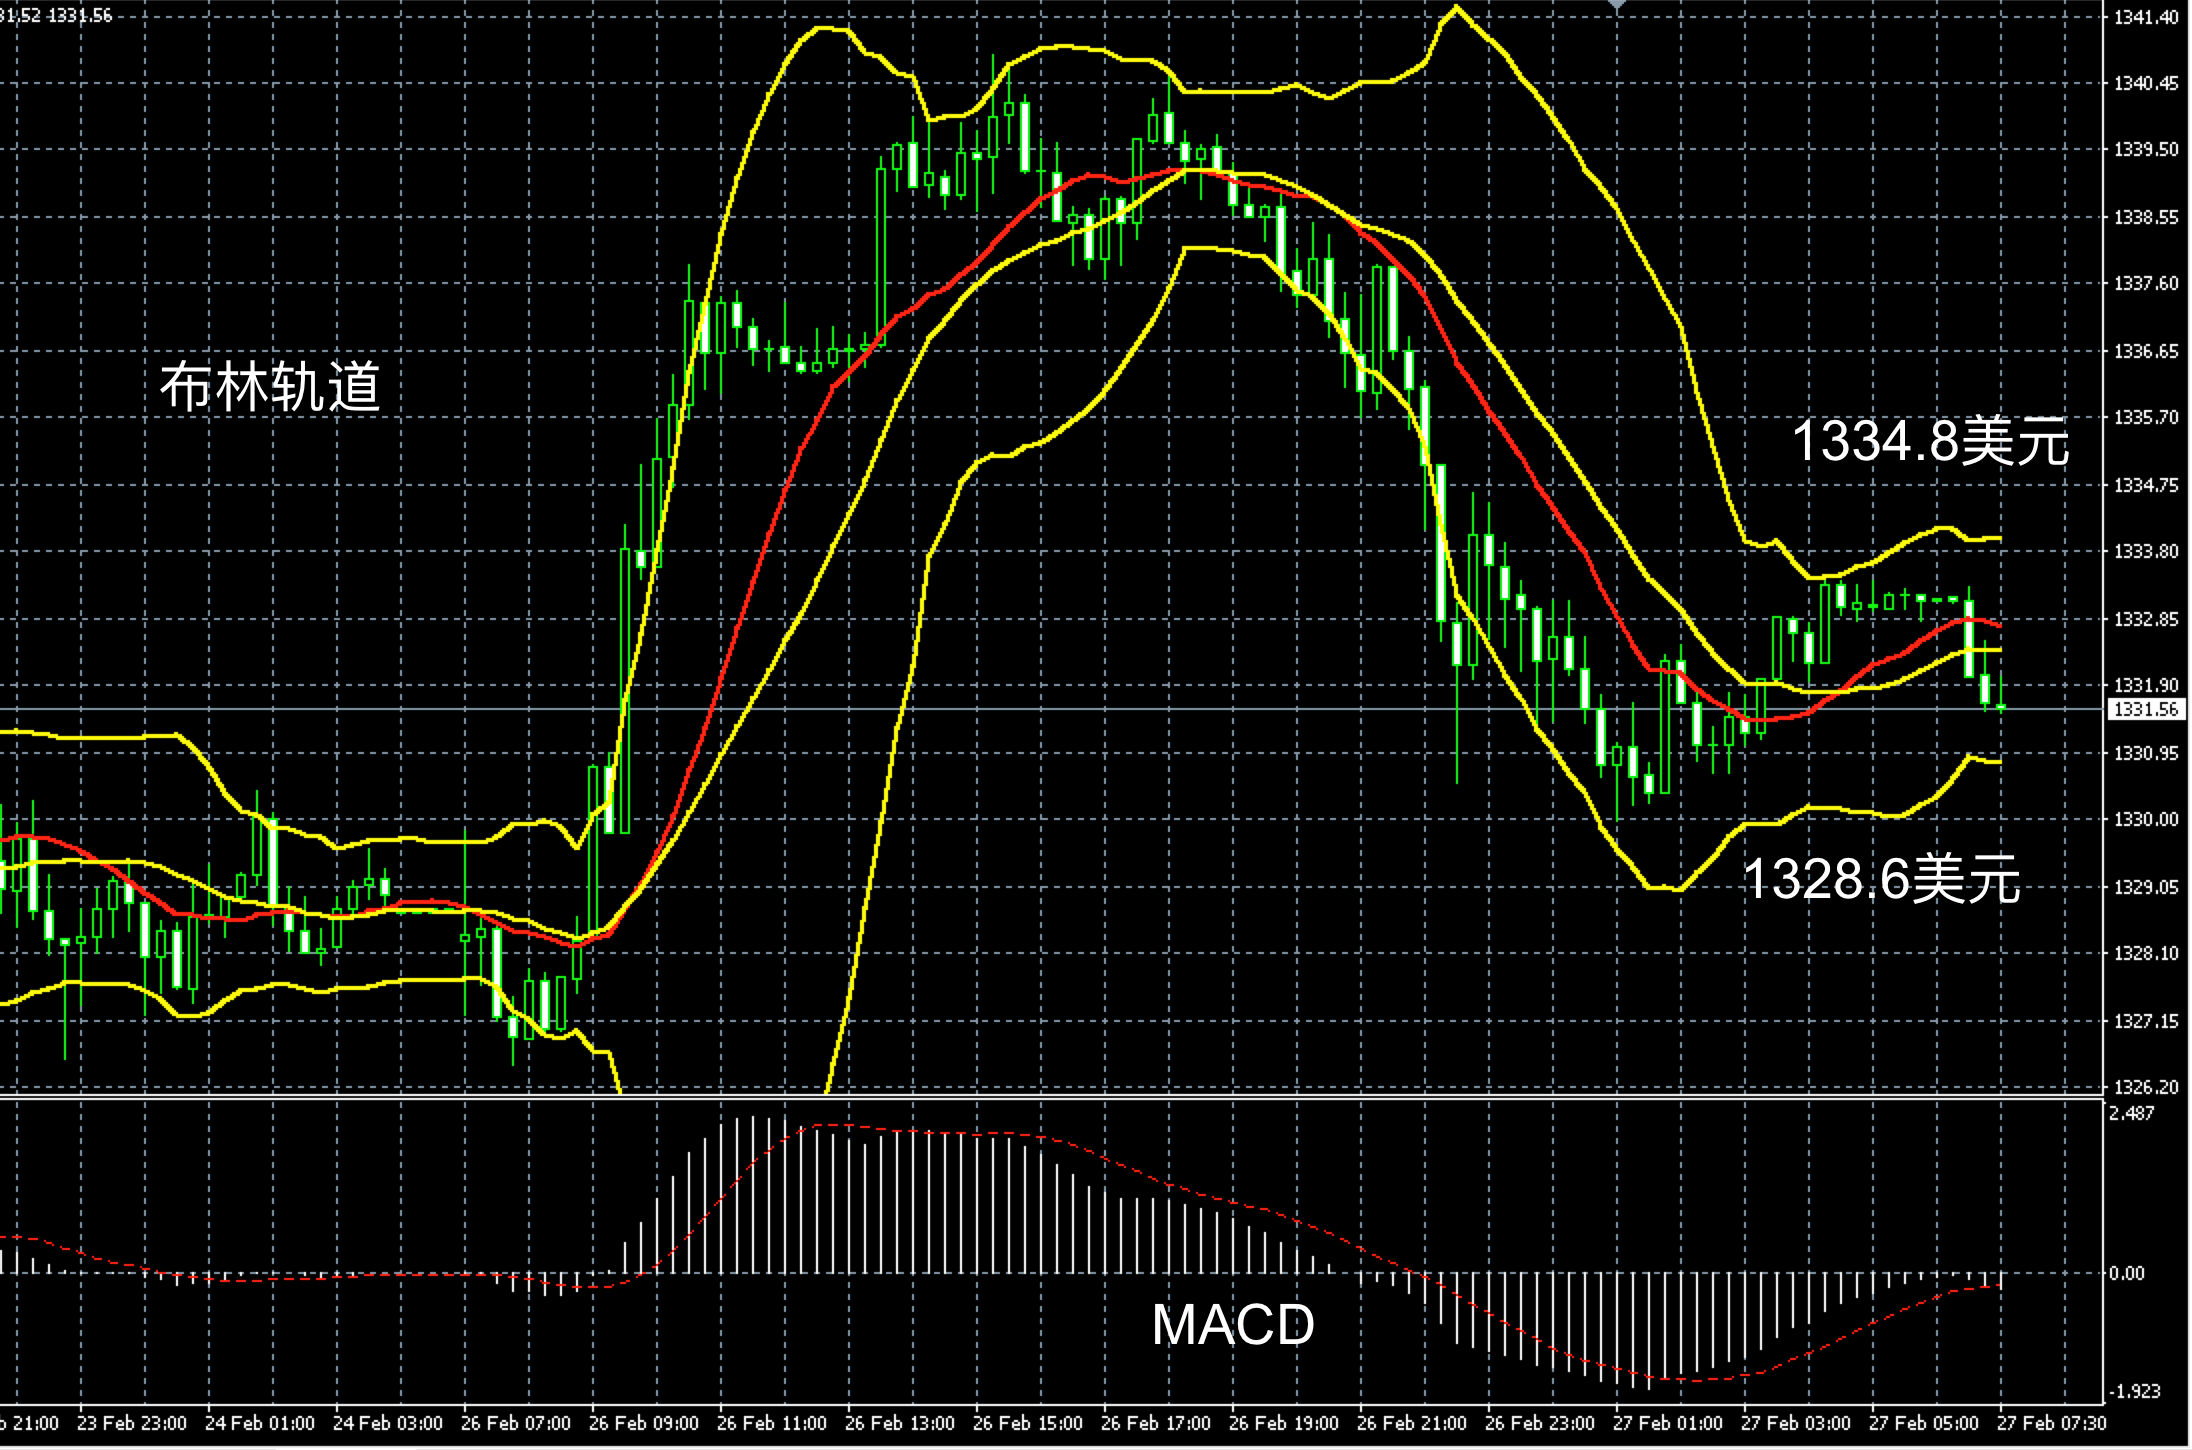This screenshot has width=2192, height=1450.
Task: Click the 1340.45 price axis label
Action: coord(2146,83)
